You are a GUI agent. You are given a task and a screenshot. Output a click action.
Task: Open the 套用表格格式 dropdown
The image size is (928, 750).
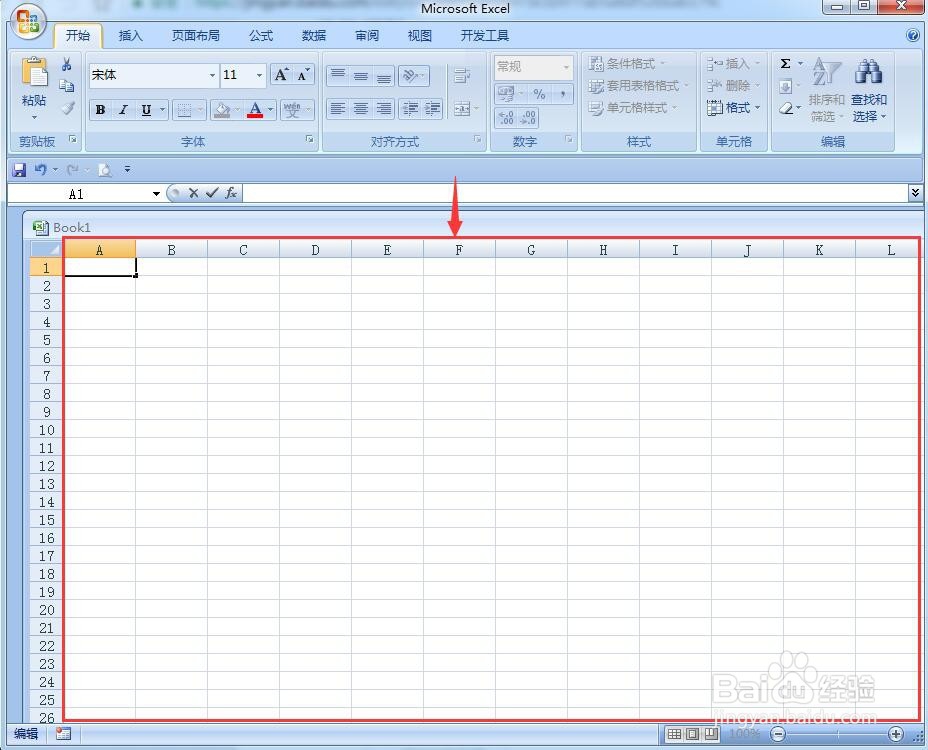point(639,86)
